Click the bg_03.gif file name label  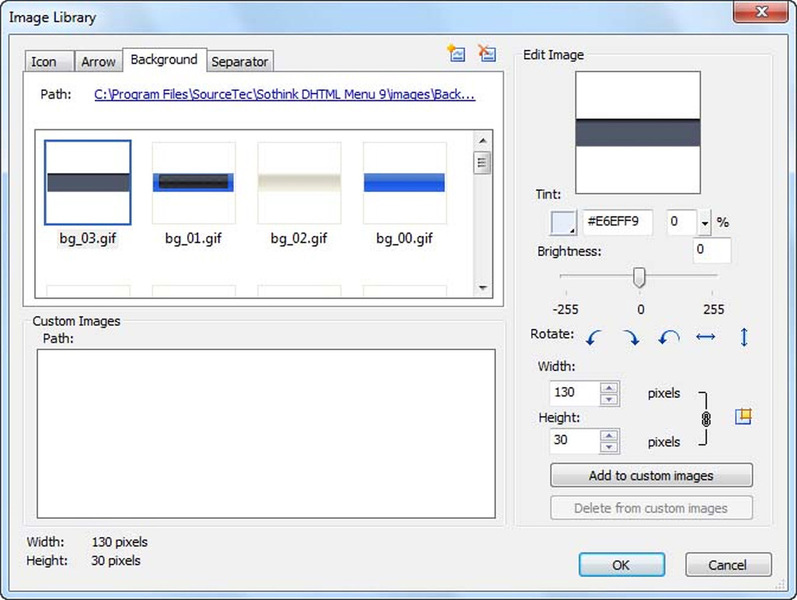coord(88,238)
